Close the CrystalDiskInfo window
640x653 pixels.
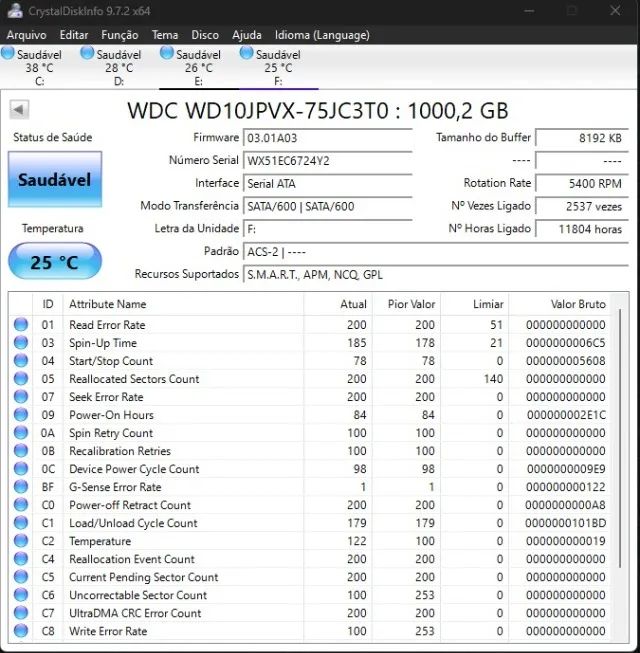615,10
